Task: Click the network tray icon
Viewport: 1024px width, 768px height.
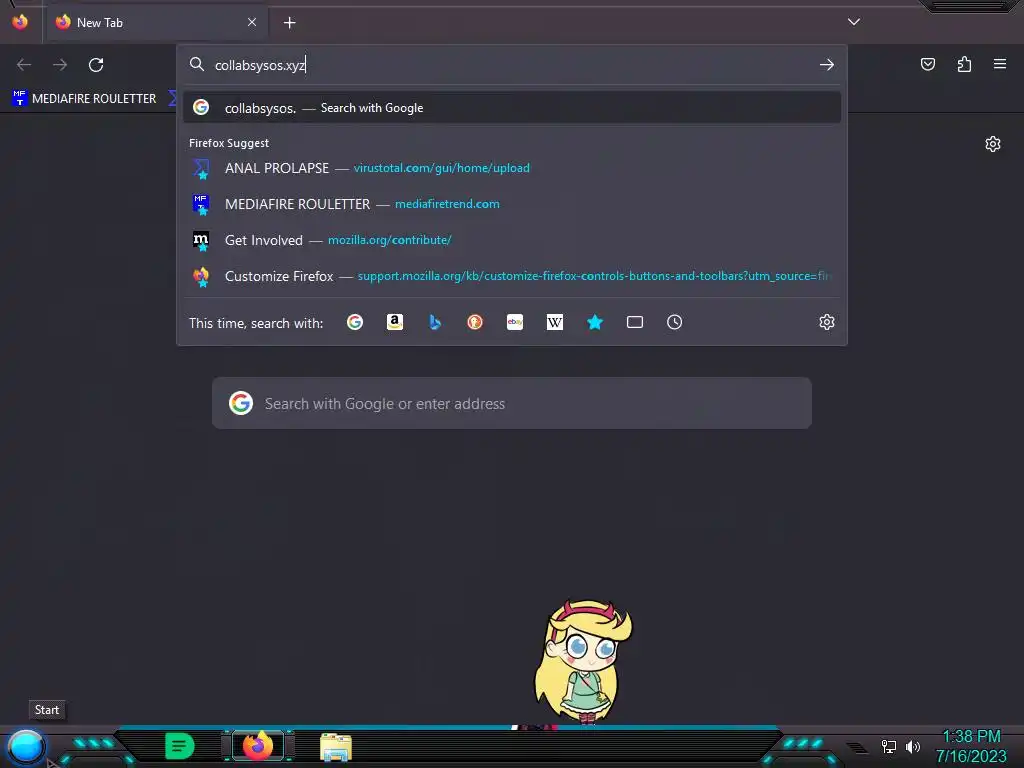Action: point(888,746)
